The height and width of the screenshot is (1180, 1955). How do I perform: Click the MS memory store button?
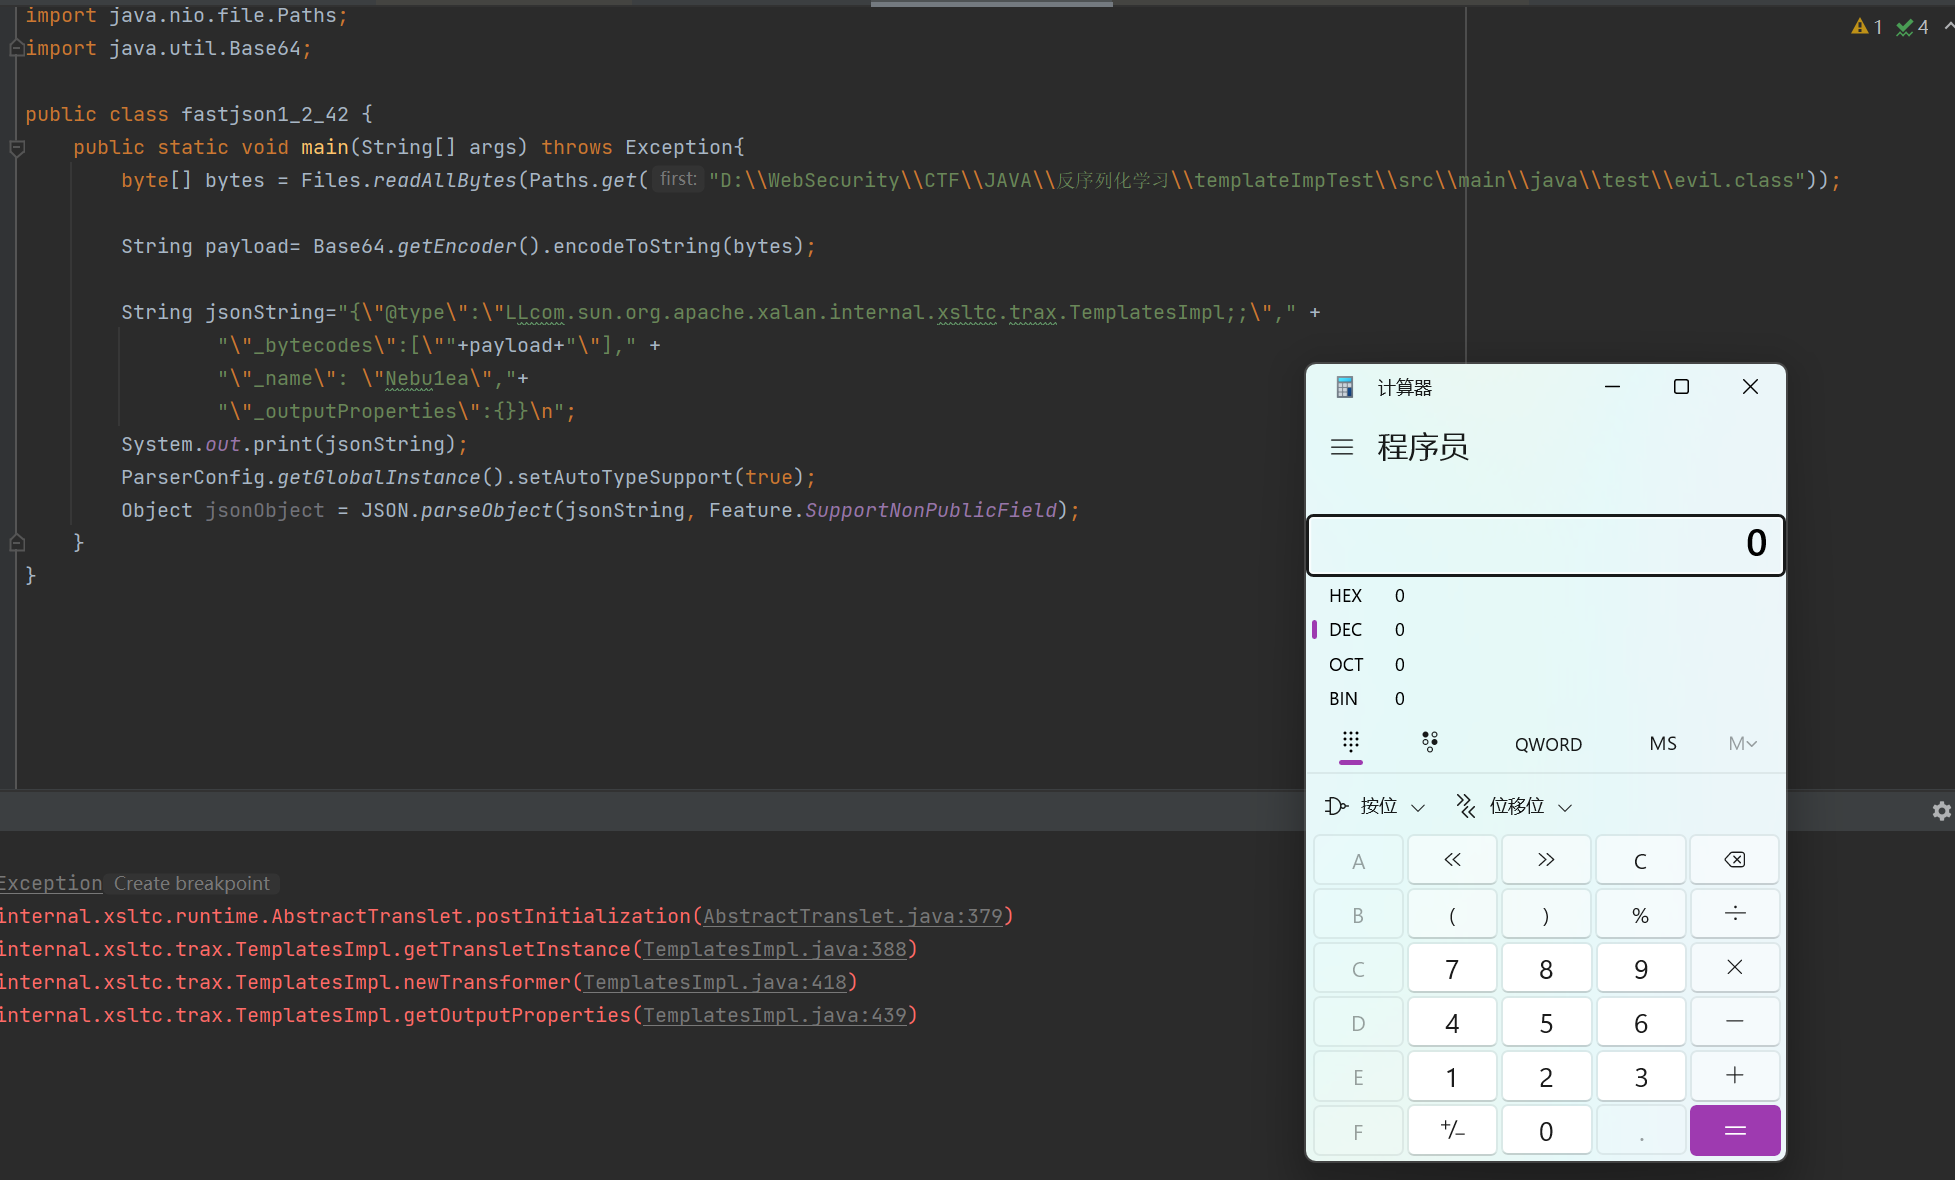tap(1662, 744)
